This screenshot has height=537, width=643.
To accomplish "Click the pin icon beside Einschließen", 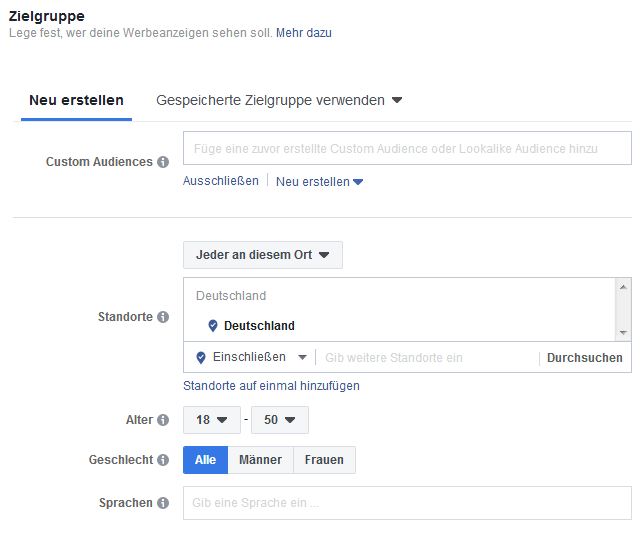I will pos(201,357).
